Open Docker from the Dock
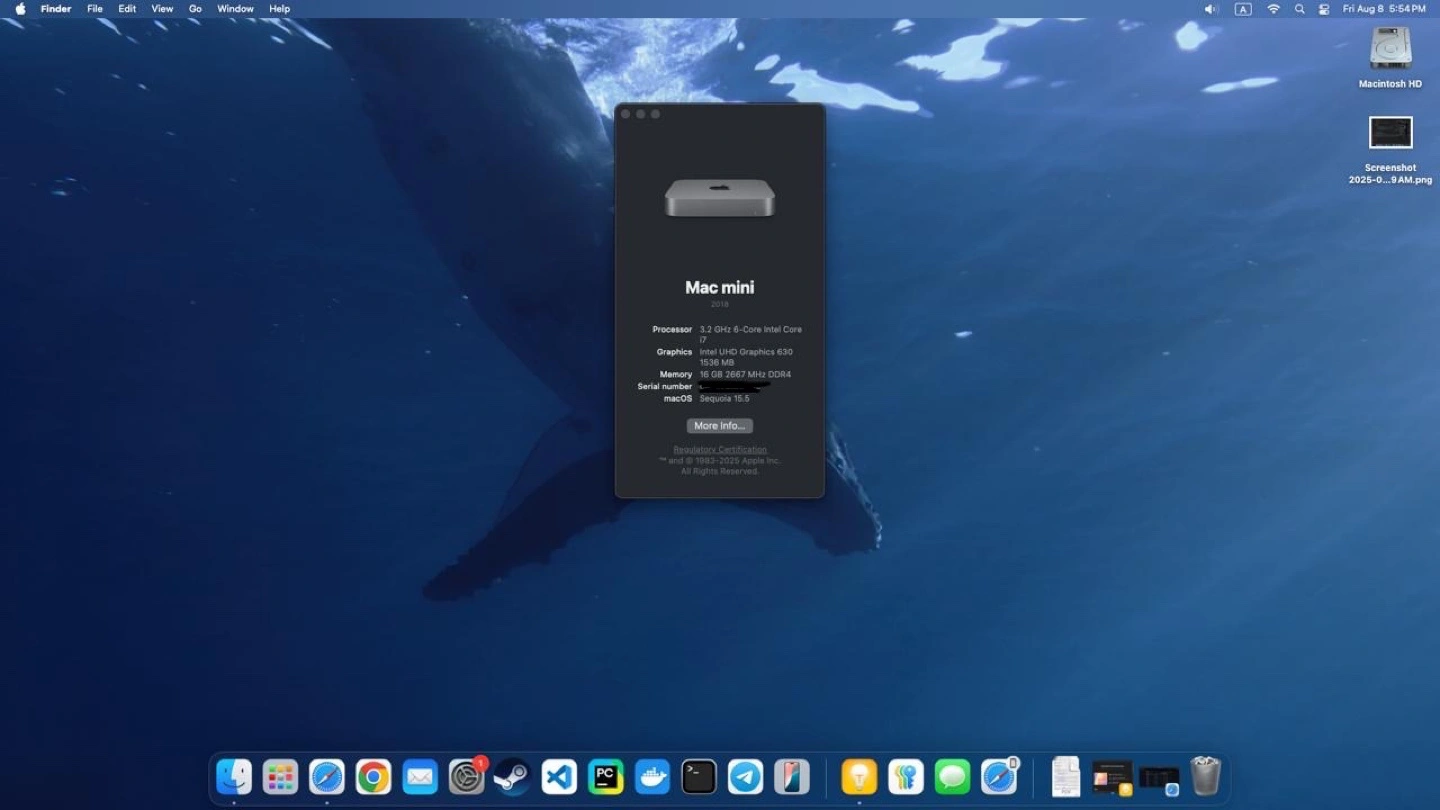Viewport: 1440px width, 810px height. tap(652, 777)
